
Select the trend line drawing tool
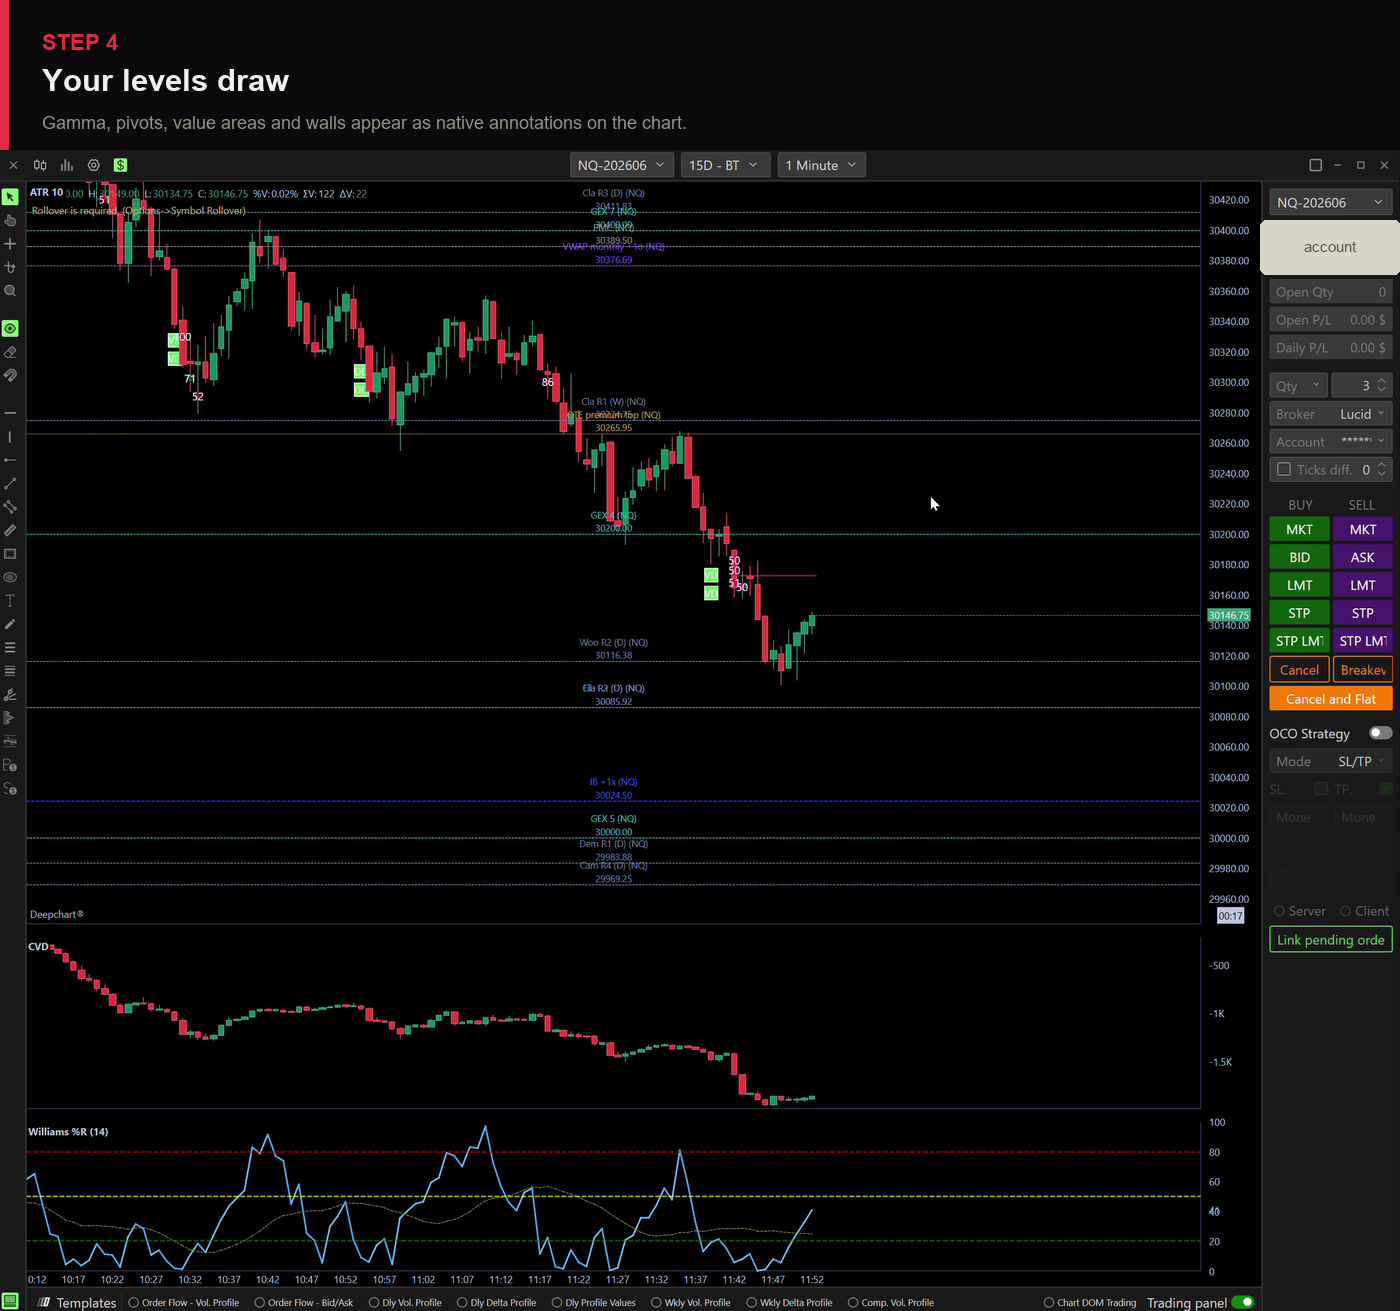(10, 484)
